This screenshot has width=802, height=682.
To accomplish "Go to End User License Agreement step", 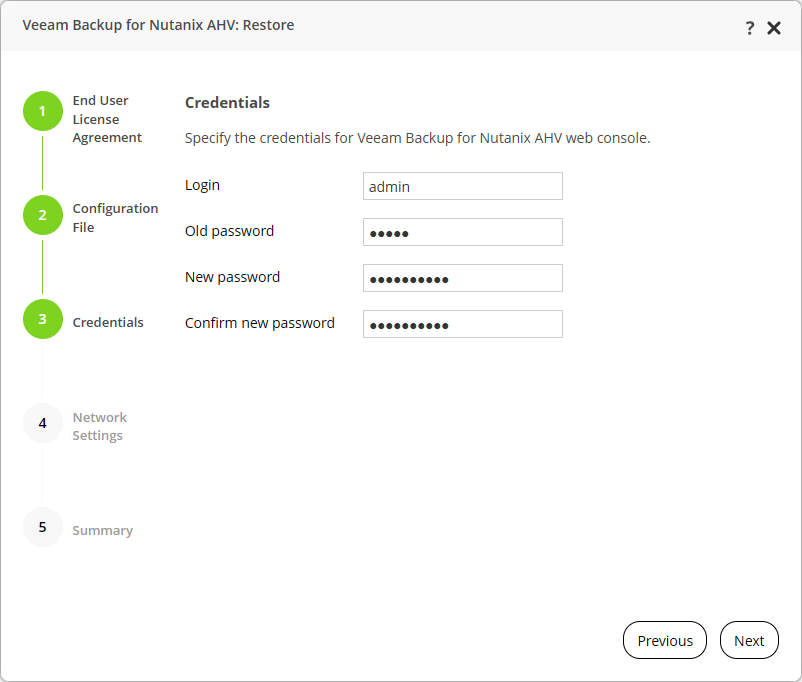I will [x=107, y=119].
